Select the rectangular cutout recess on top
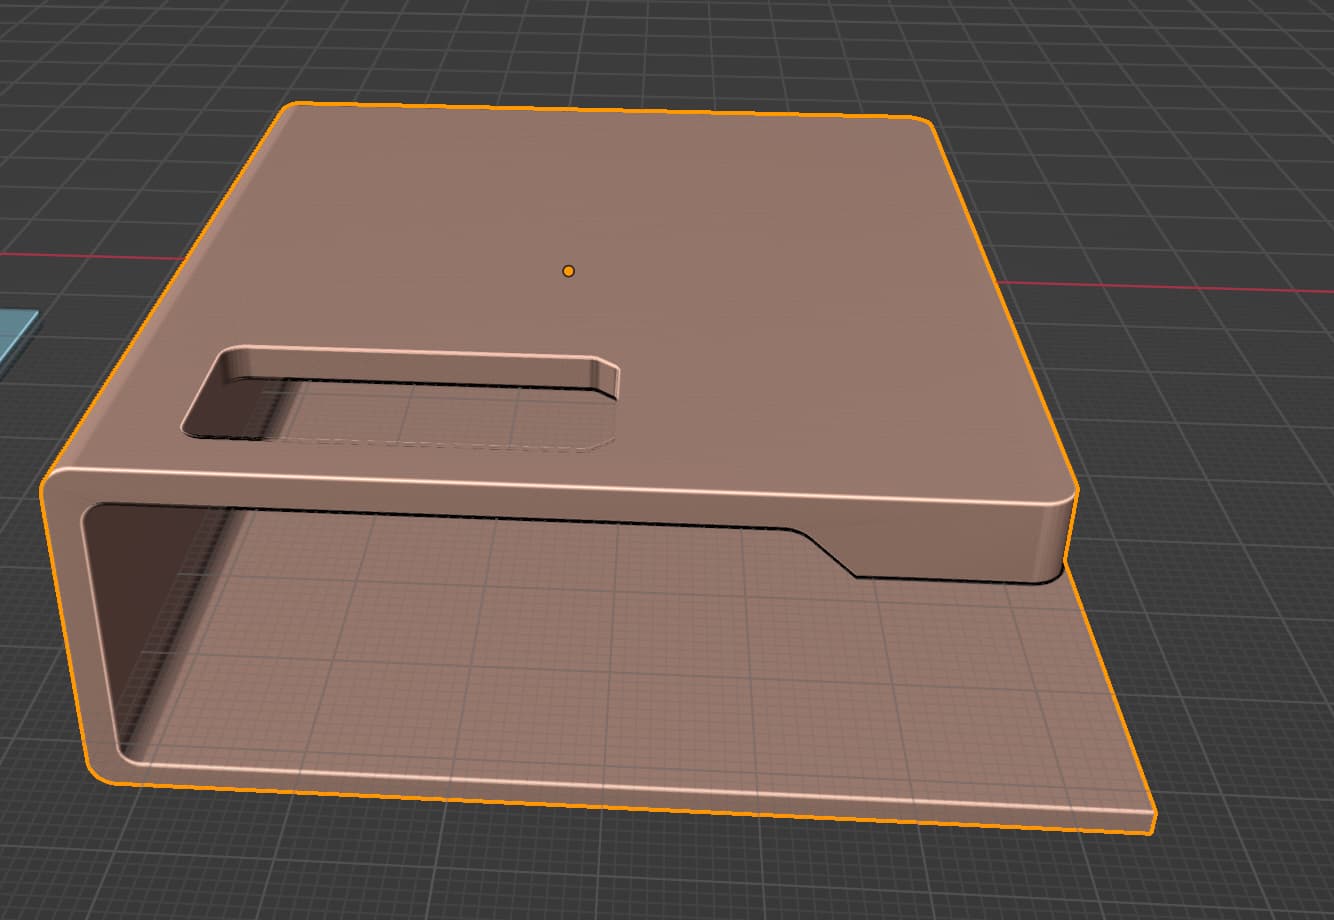The image size is (1334, 920). (x=400, y=410)
